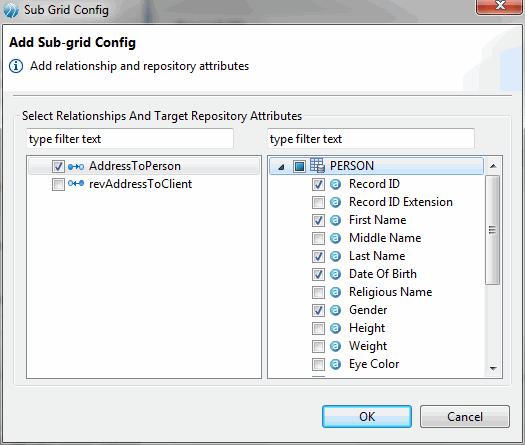
Task: Click the attribute icon beside Record ID
Action: [x=335, y=184]
